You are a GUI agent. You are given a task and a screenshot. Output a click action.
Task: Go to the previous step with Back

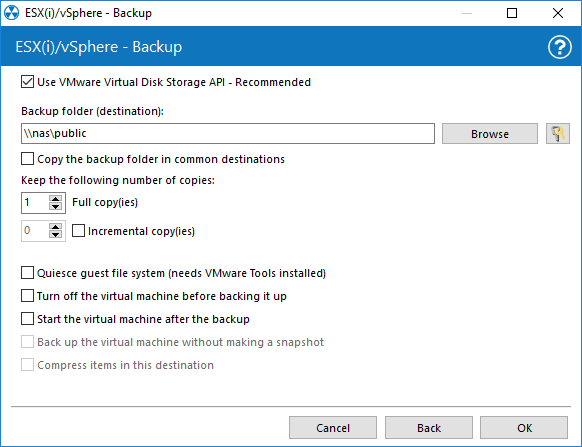429,428
